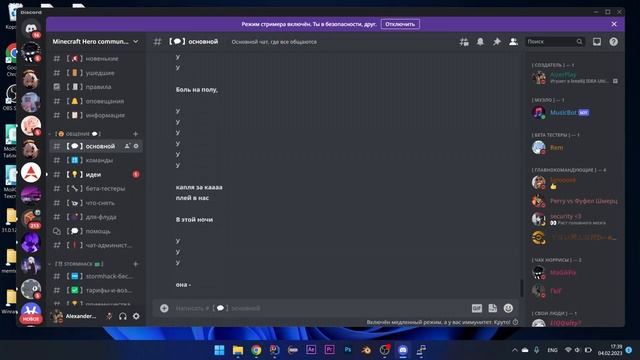Viewport: 640px width, 360px height.
Task: Open security <3 member profile
Action: (x=575, y=219)
